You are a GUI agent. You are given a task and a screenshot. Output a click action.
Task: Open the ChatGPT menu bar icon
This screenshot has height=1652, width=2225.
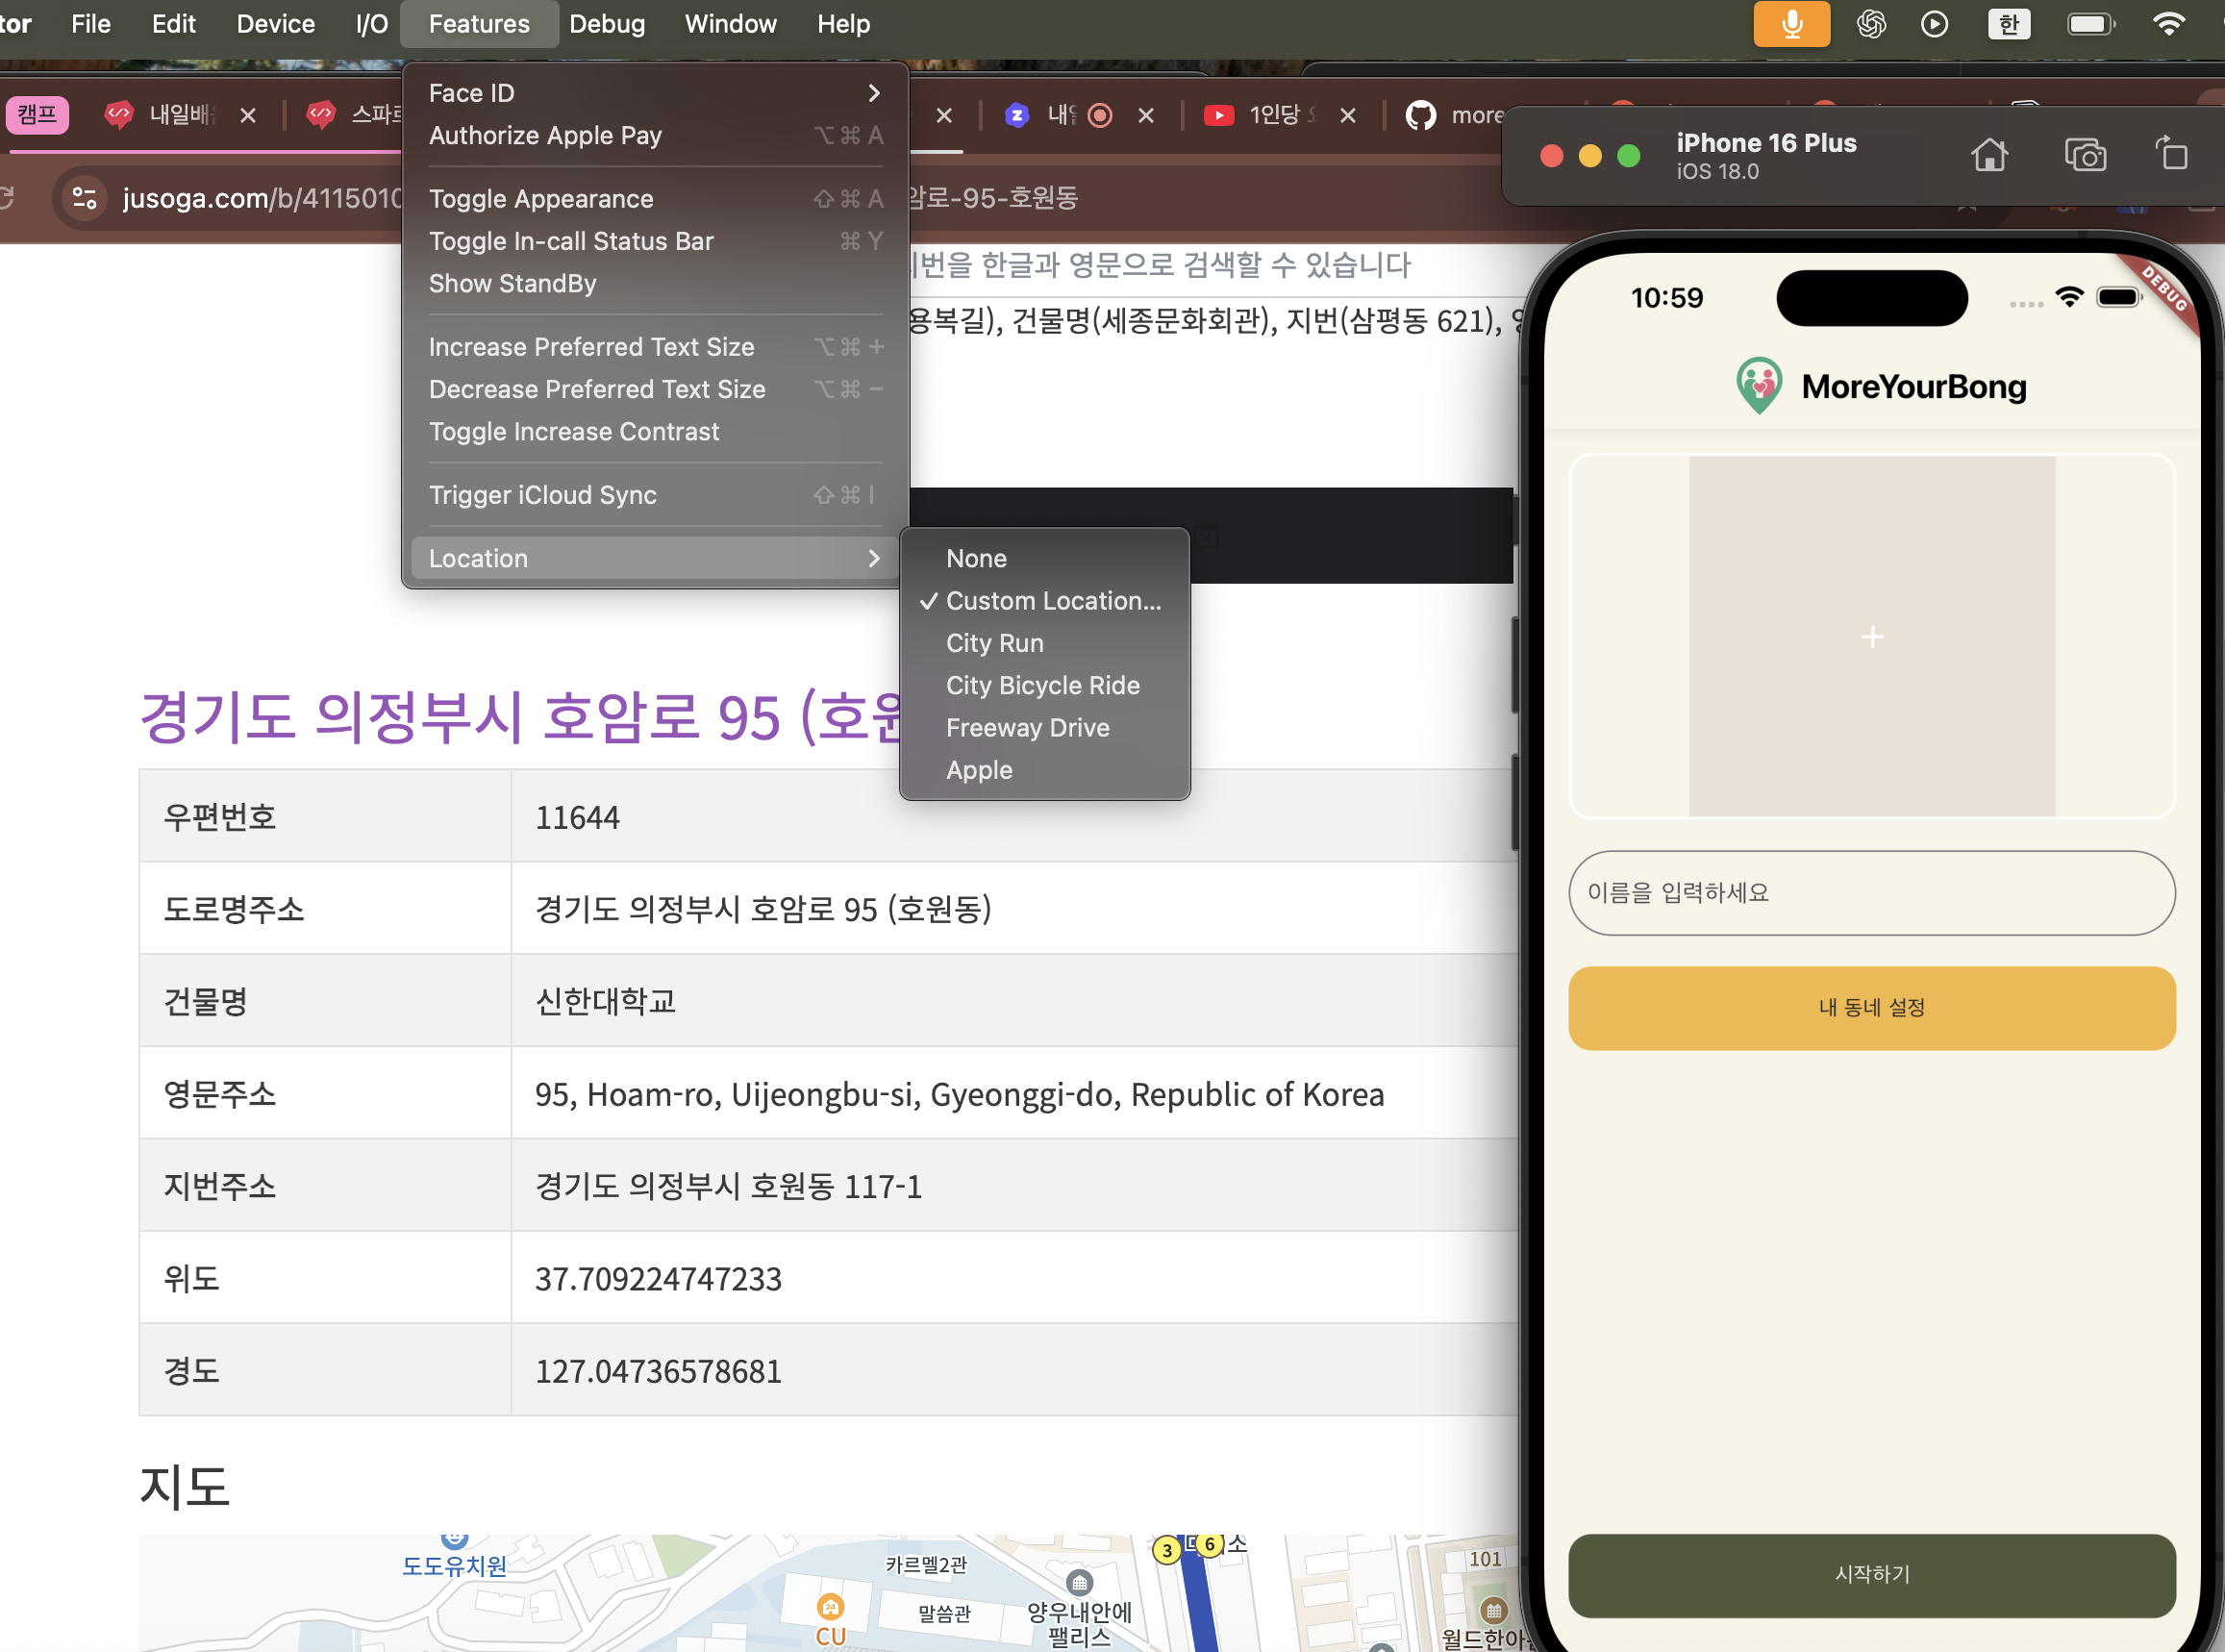click(1871, 24)
